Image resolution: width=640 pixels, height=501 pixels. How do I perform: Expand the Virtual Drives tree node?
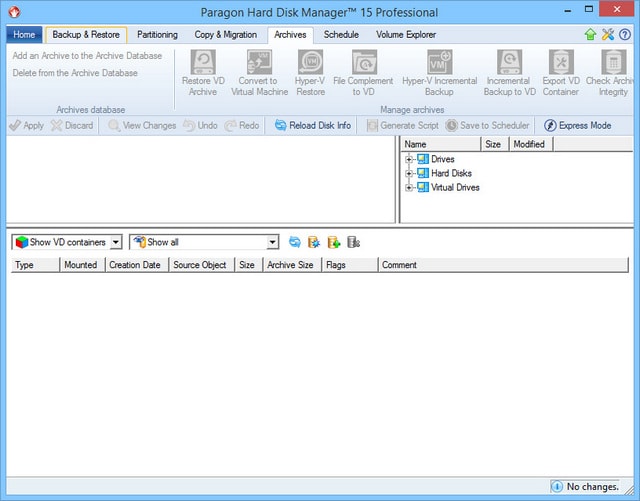[409, 188]
